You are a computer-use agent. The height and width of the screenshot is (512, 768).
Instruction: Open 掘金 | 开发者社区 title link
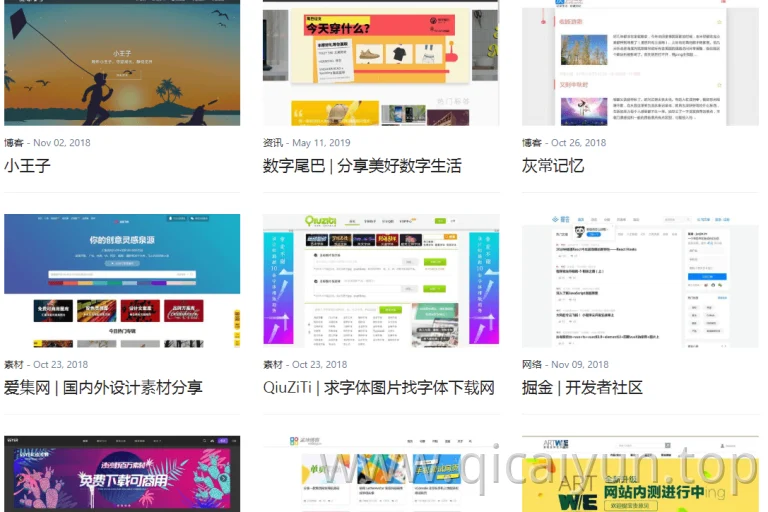582,388
